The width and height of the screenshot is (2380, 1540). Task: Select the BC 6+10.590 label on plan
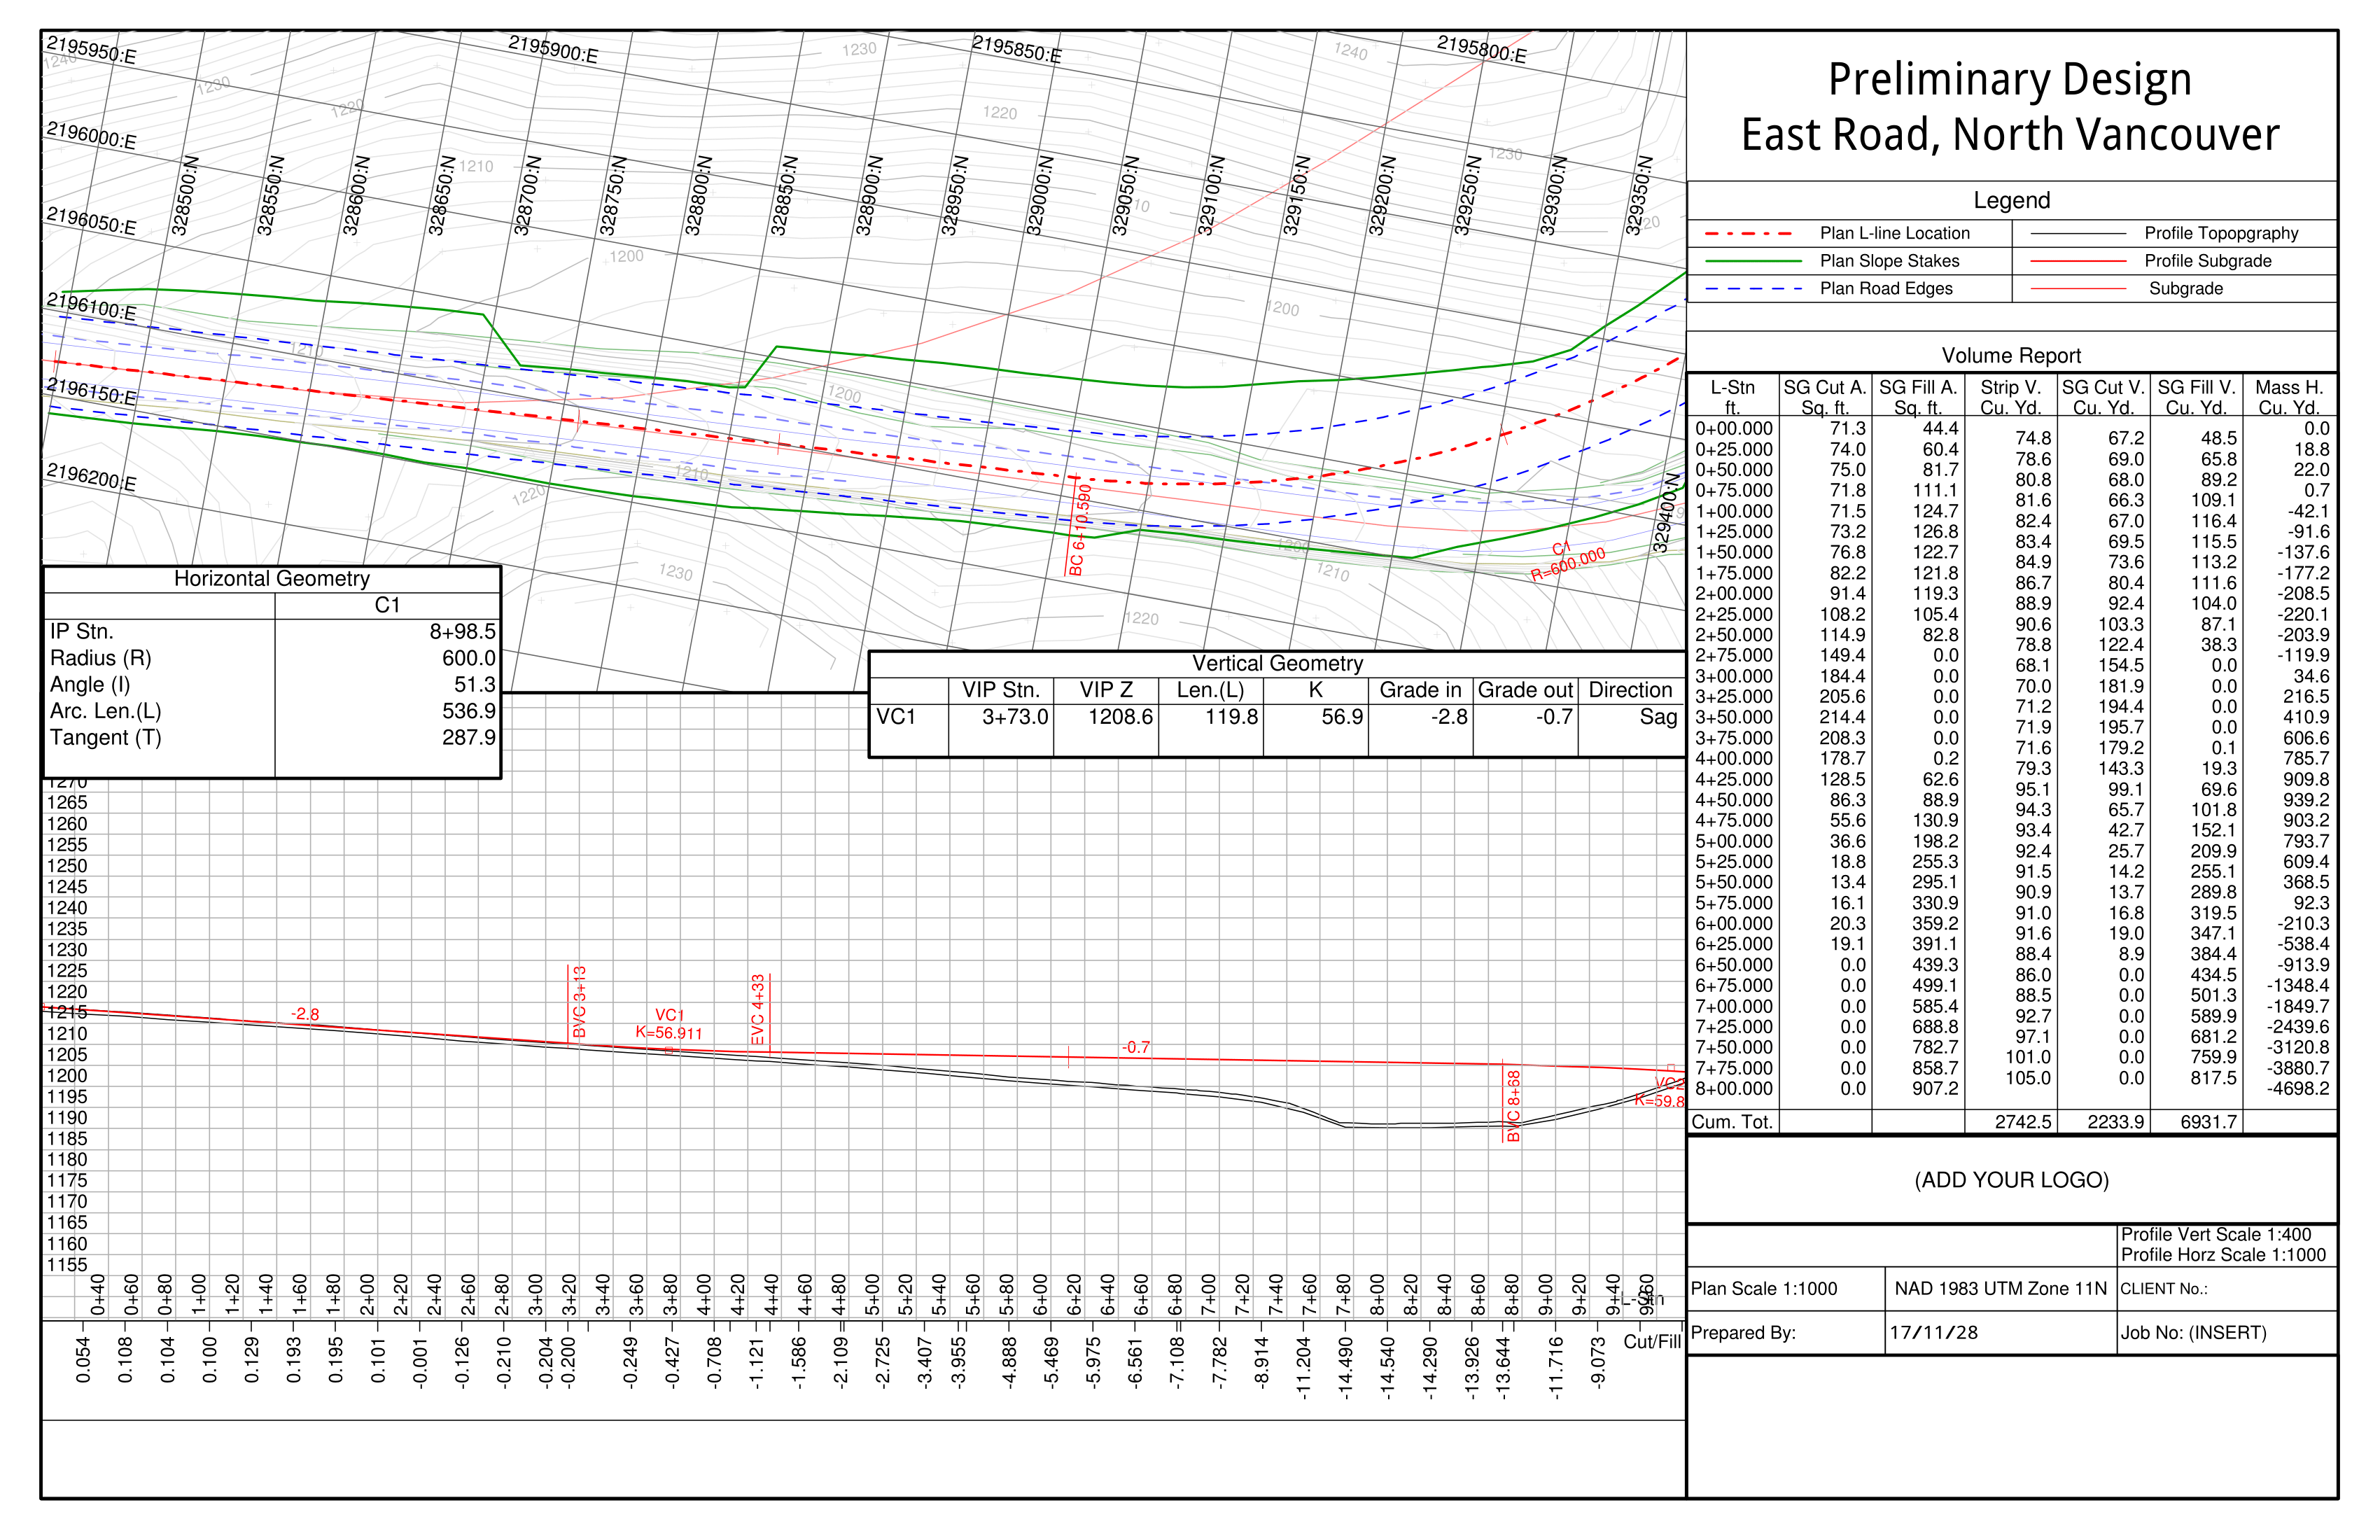coord(1079,530)
